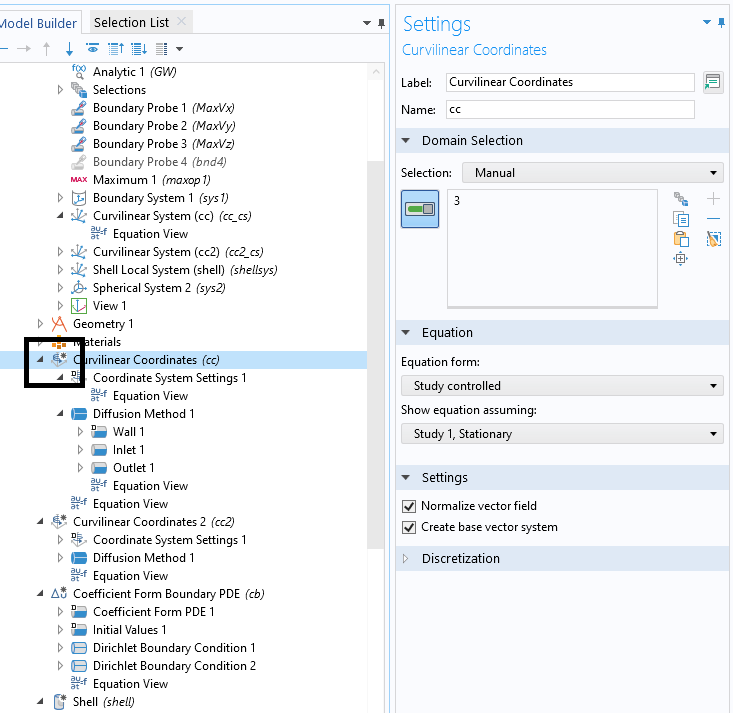The height and width of the screenshot is (713, 733).
Task: Click the Copy Selection icon
Action: pos(681,219)
